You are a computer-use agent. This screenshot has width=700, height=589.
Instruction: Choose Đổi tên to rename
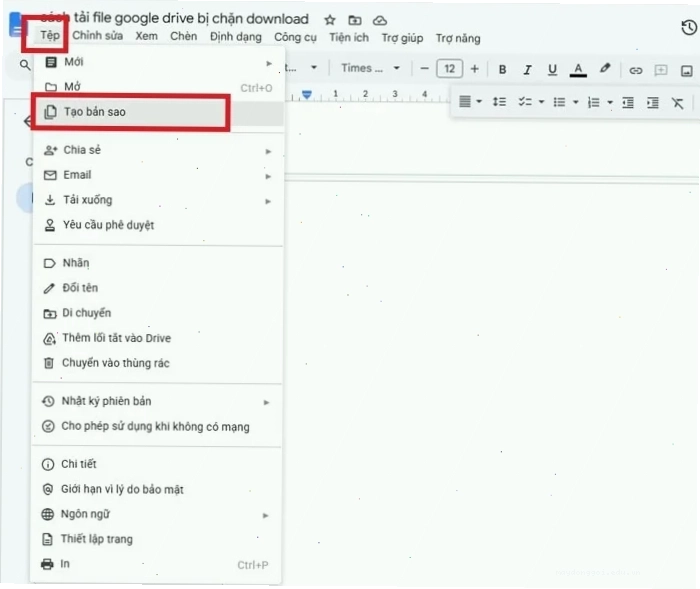pos(158,288)
